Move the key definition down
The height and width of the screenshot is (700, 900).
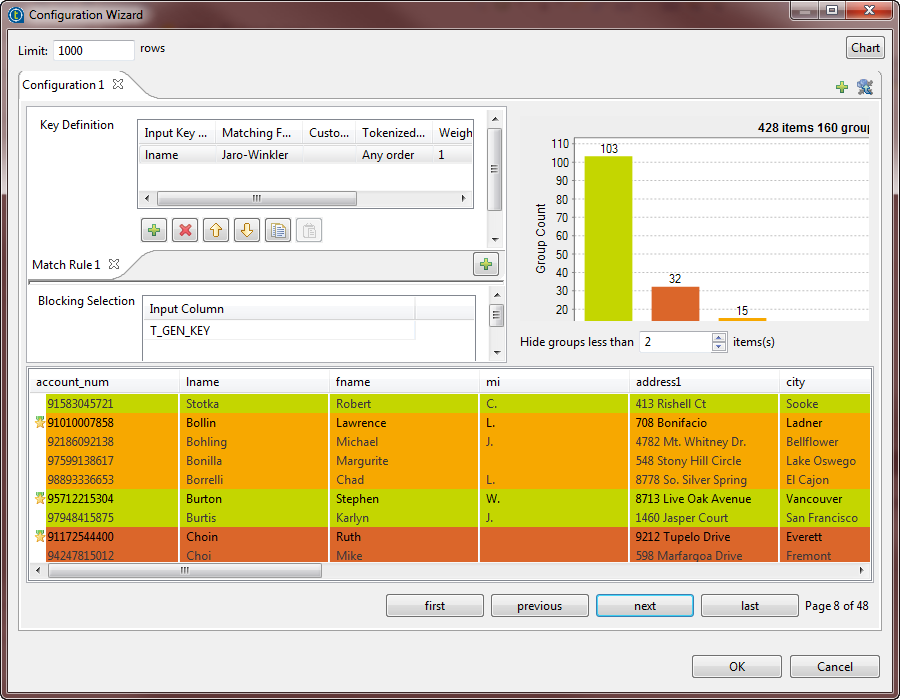(248, 230)
